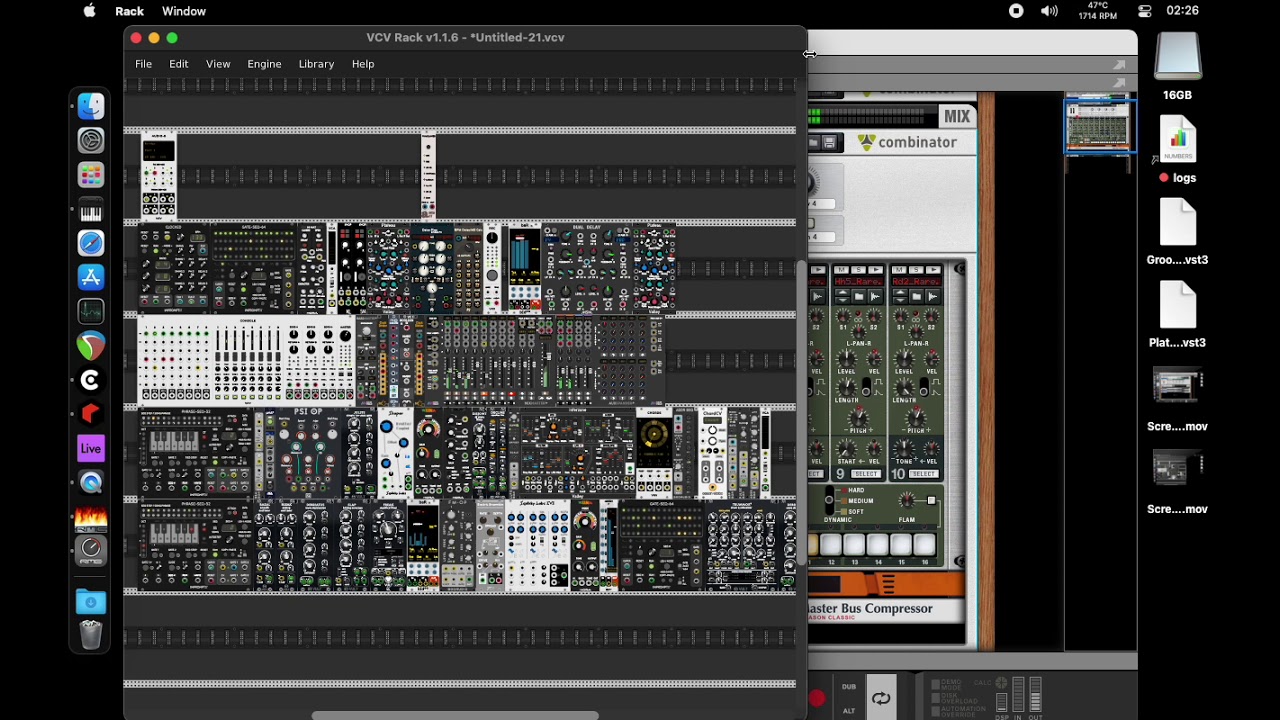
Task: Click the VCV Rack vertical scrollbar
Action: pos(801,412)
